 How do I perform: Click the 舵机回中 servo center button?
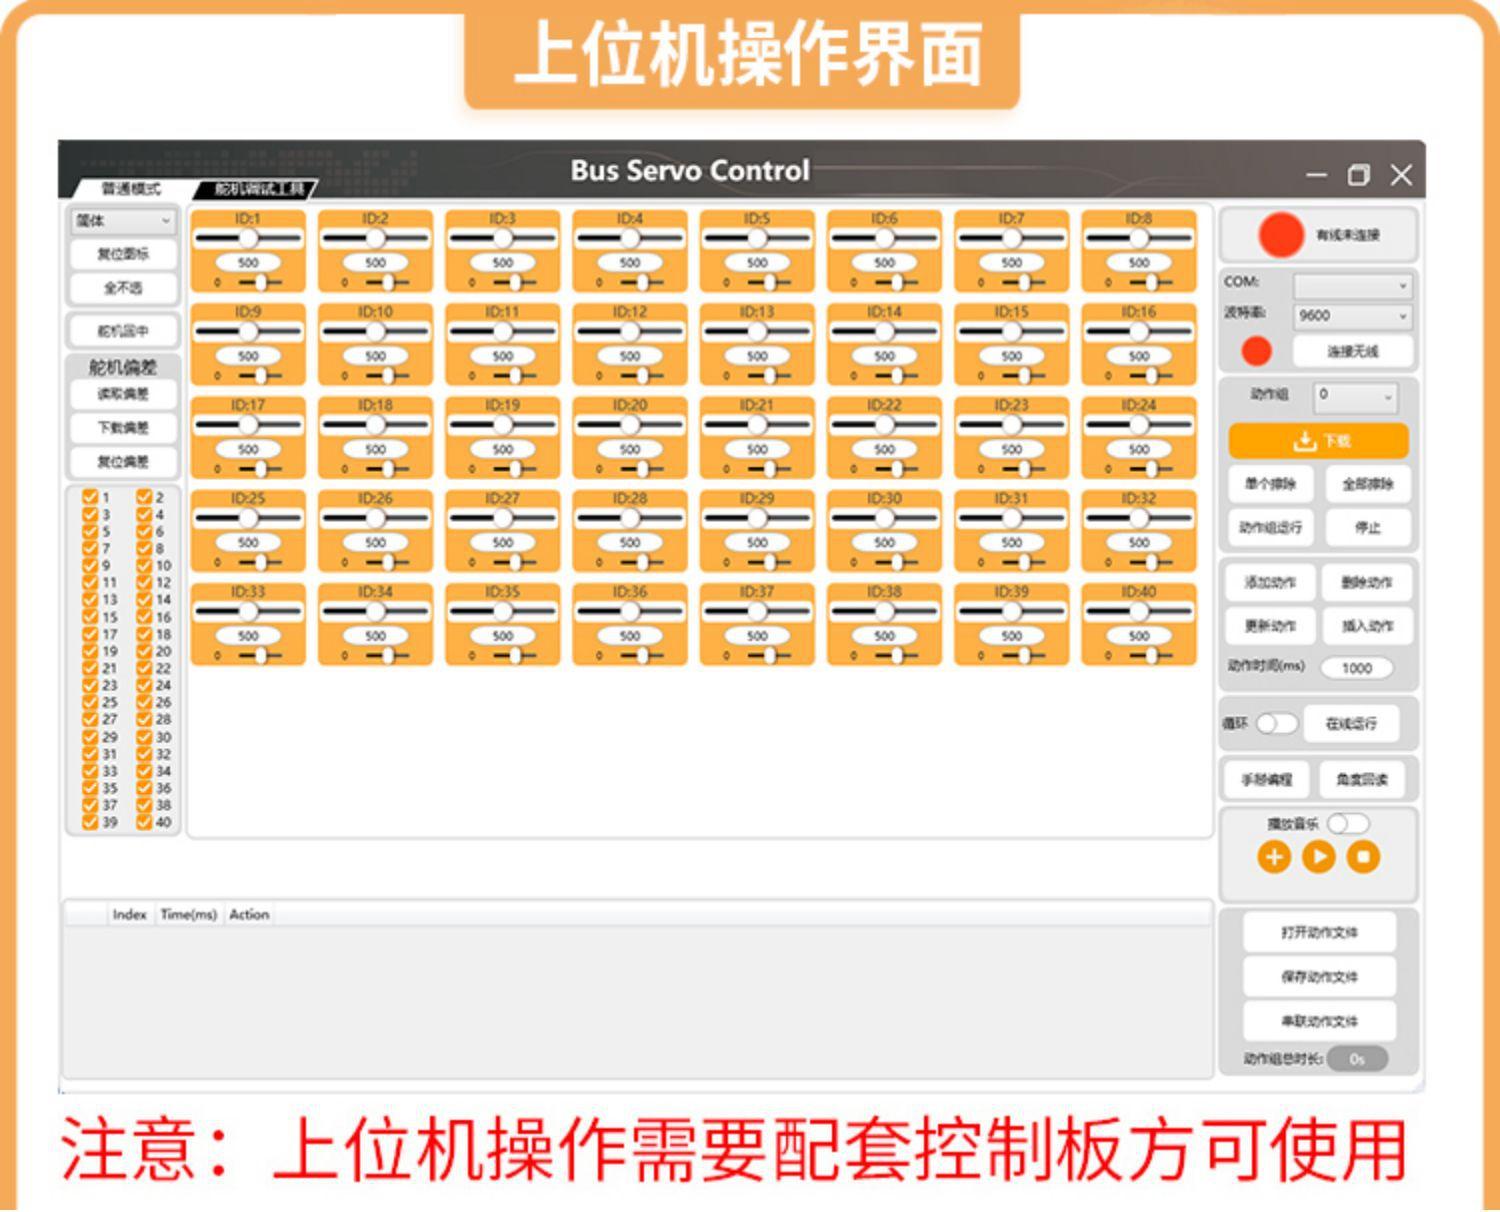123,330
